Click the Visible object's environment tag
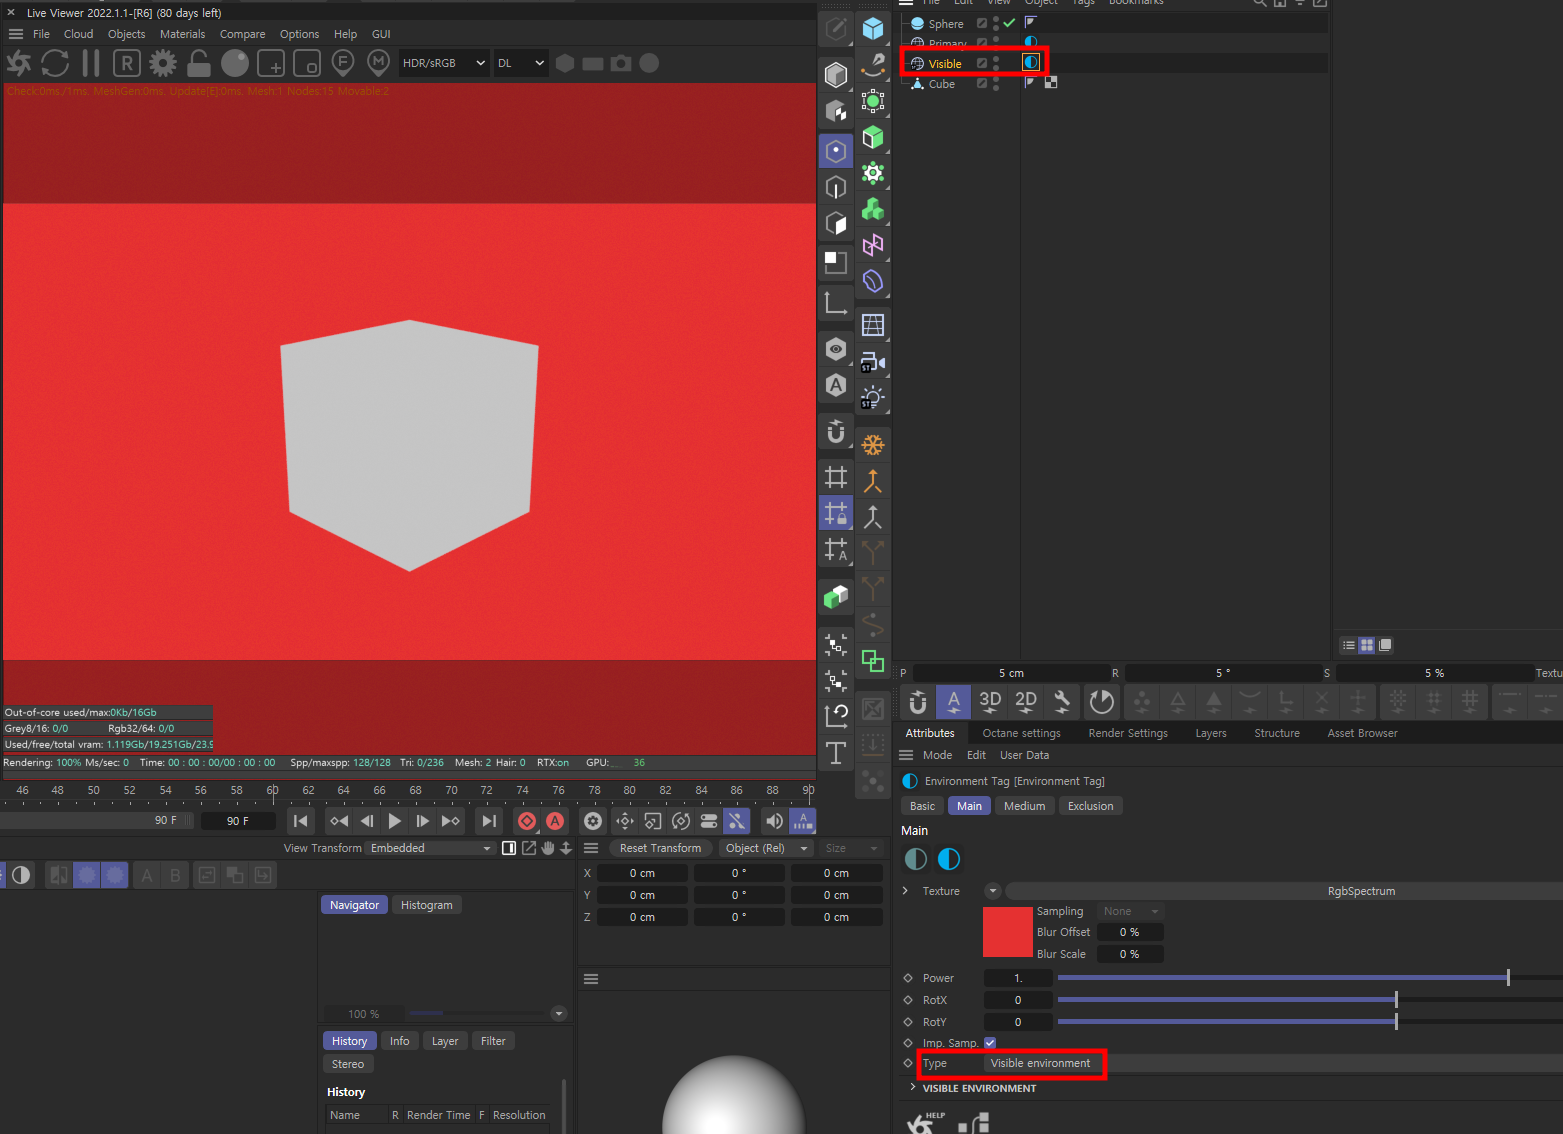The width and height of the screenshot is (1563, 1134). [x=1031, y=62]
